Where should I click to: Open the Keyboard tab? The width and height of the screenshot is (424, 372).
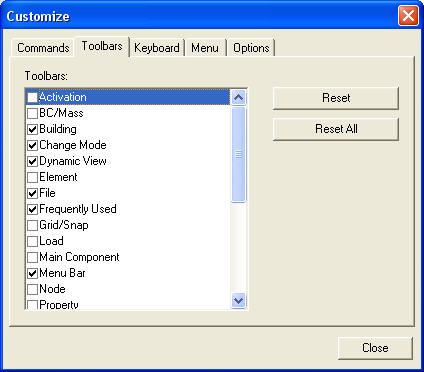[157, 48]
